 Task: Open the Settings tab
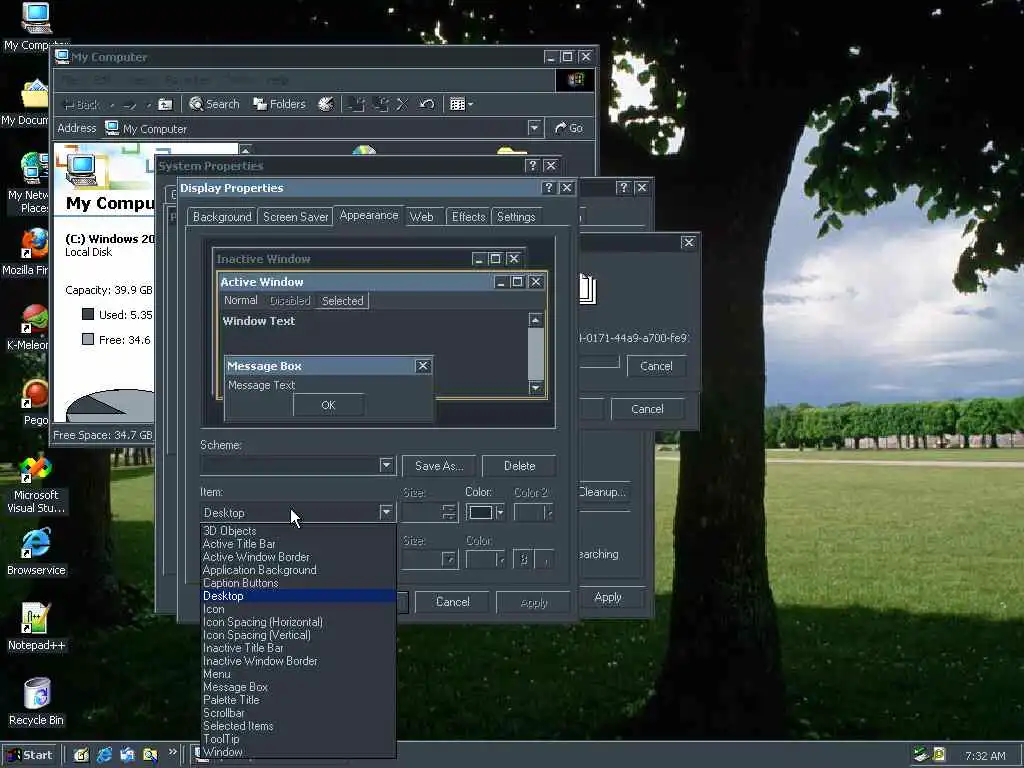[516, 217]
